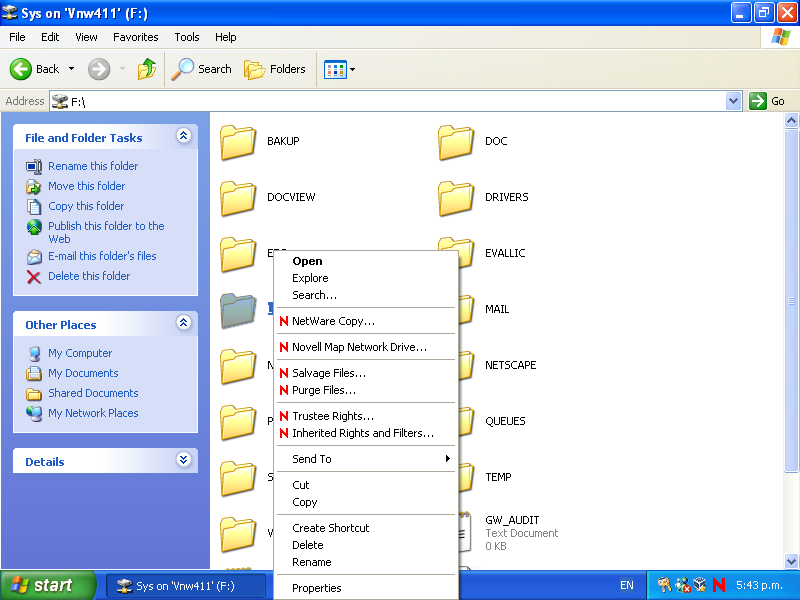
Task: Click the green Back arrow icon
Action: [21, 69]
